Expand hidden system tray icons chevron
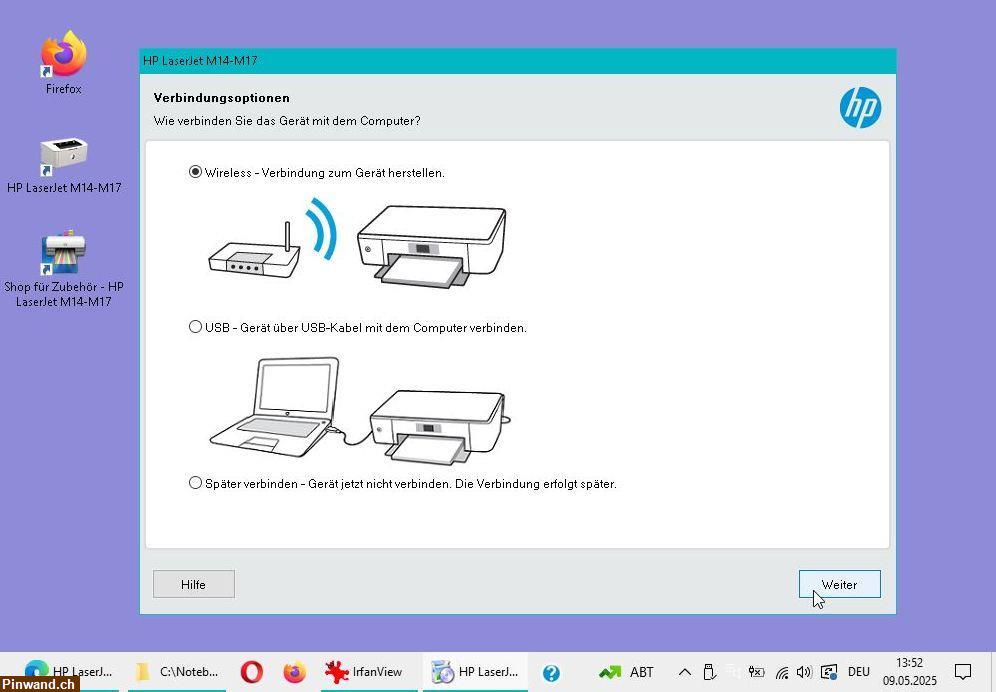The height and width of the screenshot is (692, 996). coord(685,672)
